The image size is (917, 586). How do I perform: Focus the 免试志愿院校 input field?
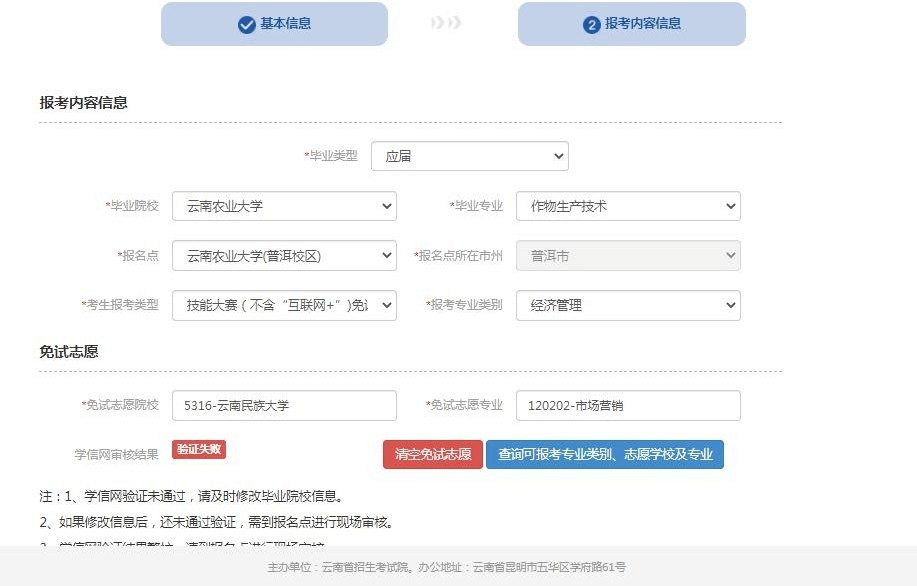click(x=284, y=405)
